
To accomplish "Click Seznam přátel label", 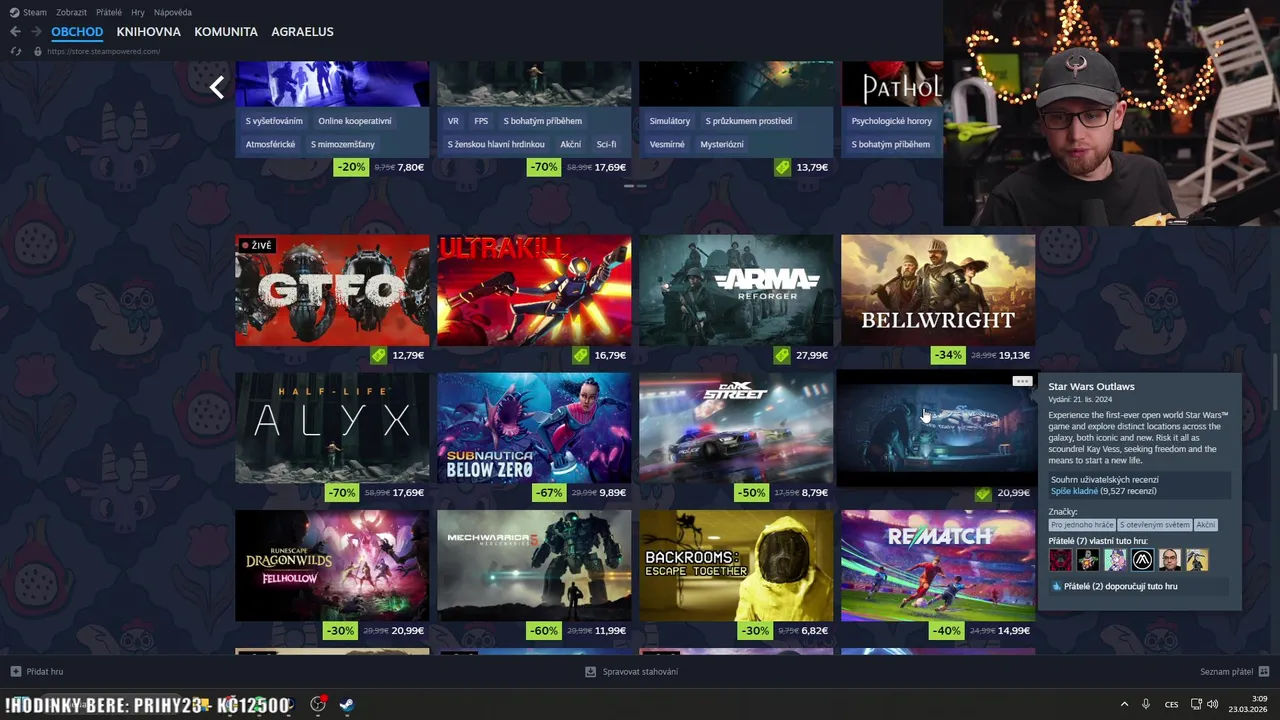I will (x=1226, y=671).
